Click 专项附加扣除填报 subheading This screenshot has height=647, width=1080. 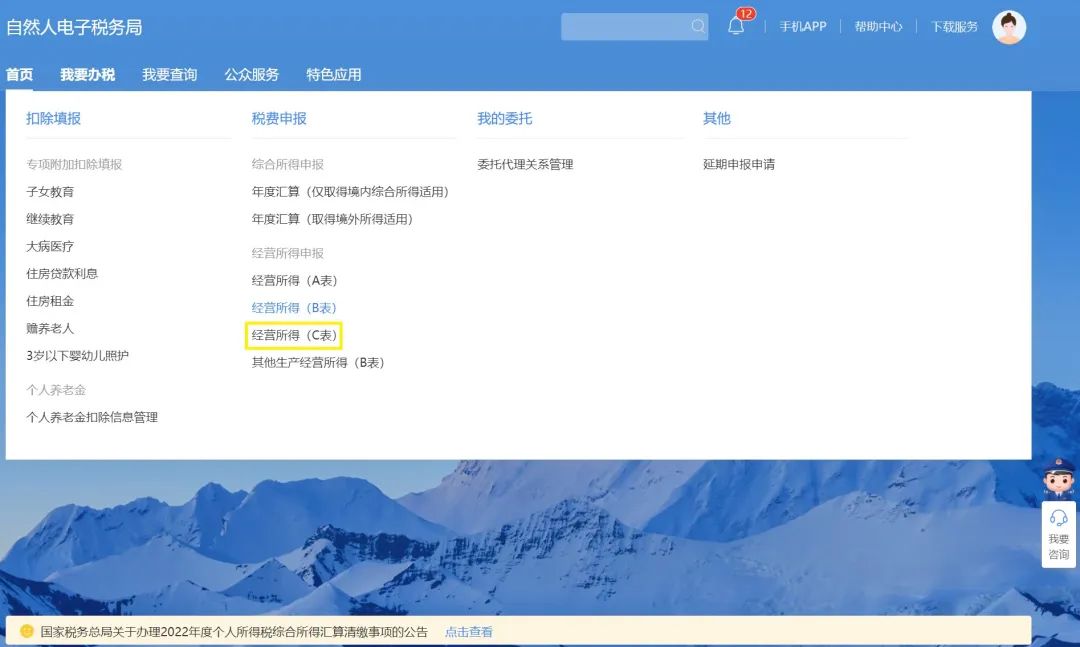pos(74,164)
